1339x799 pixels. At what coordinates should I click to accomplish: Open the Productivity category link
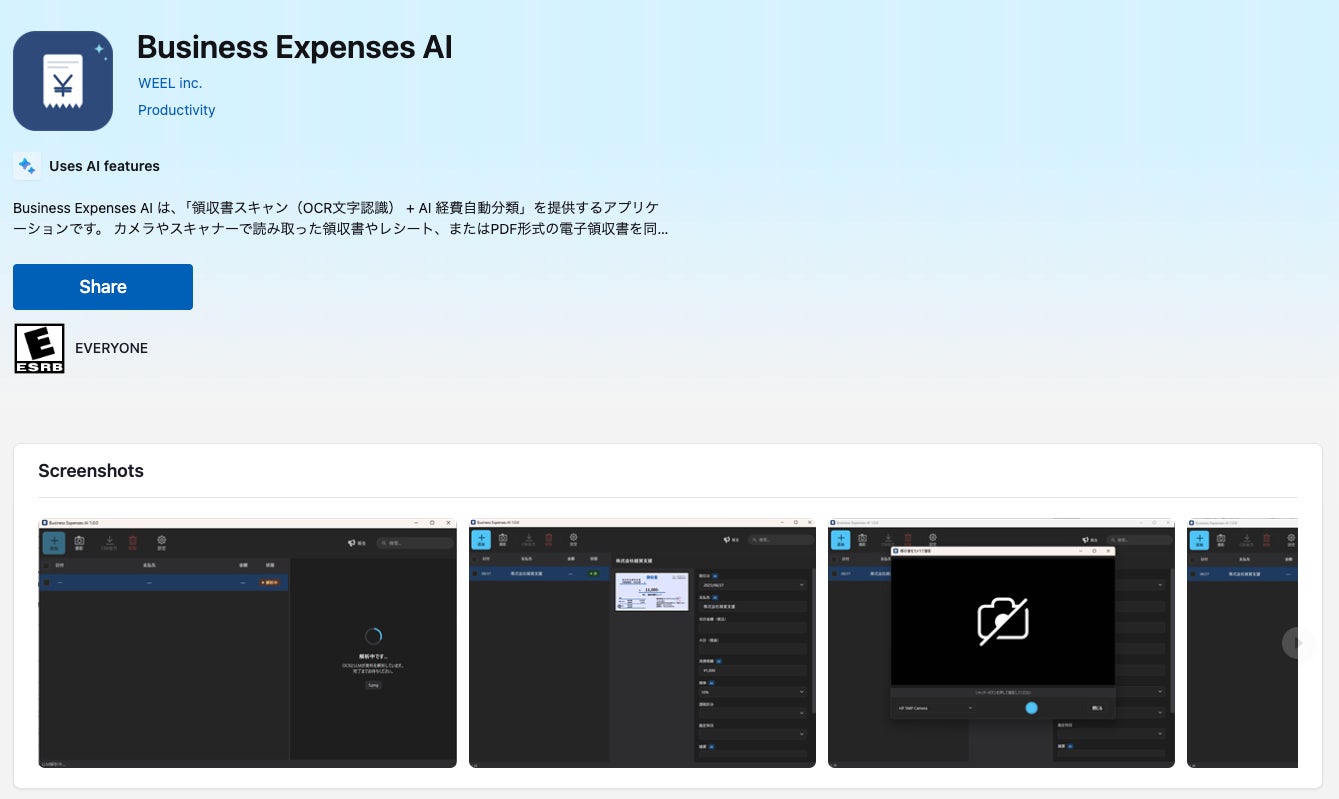click(177, 110)
